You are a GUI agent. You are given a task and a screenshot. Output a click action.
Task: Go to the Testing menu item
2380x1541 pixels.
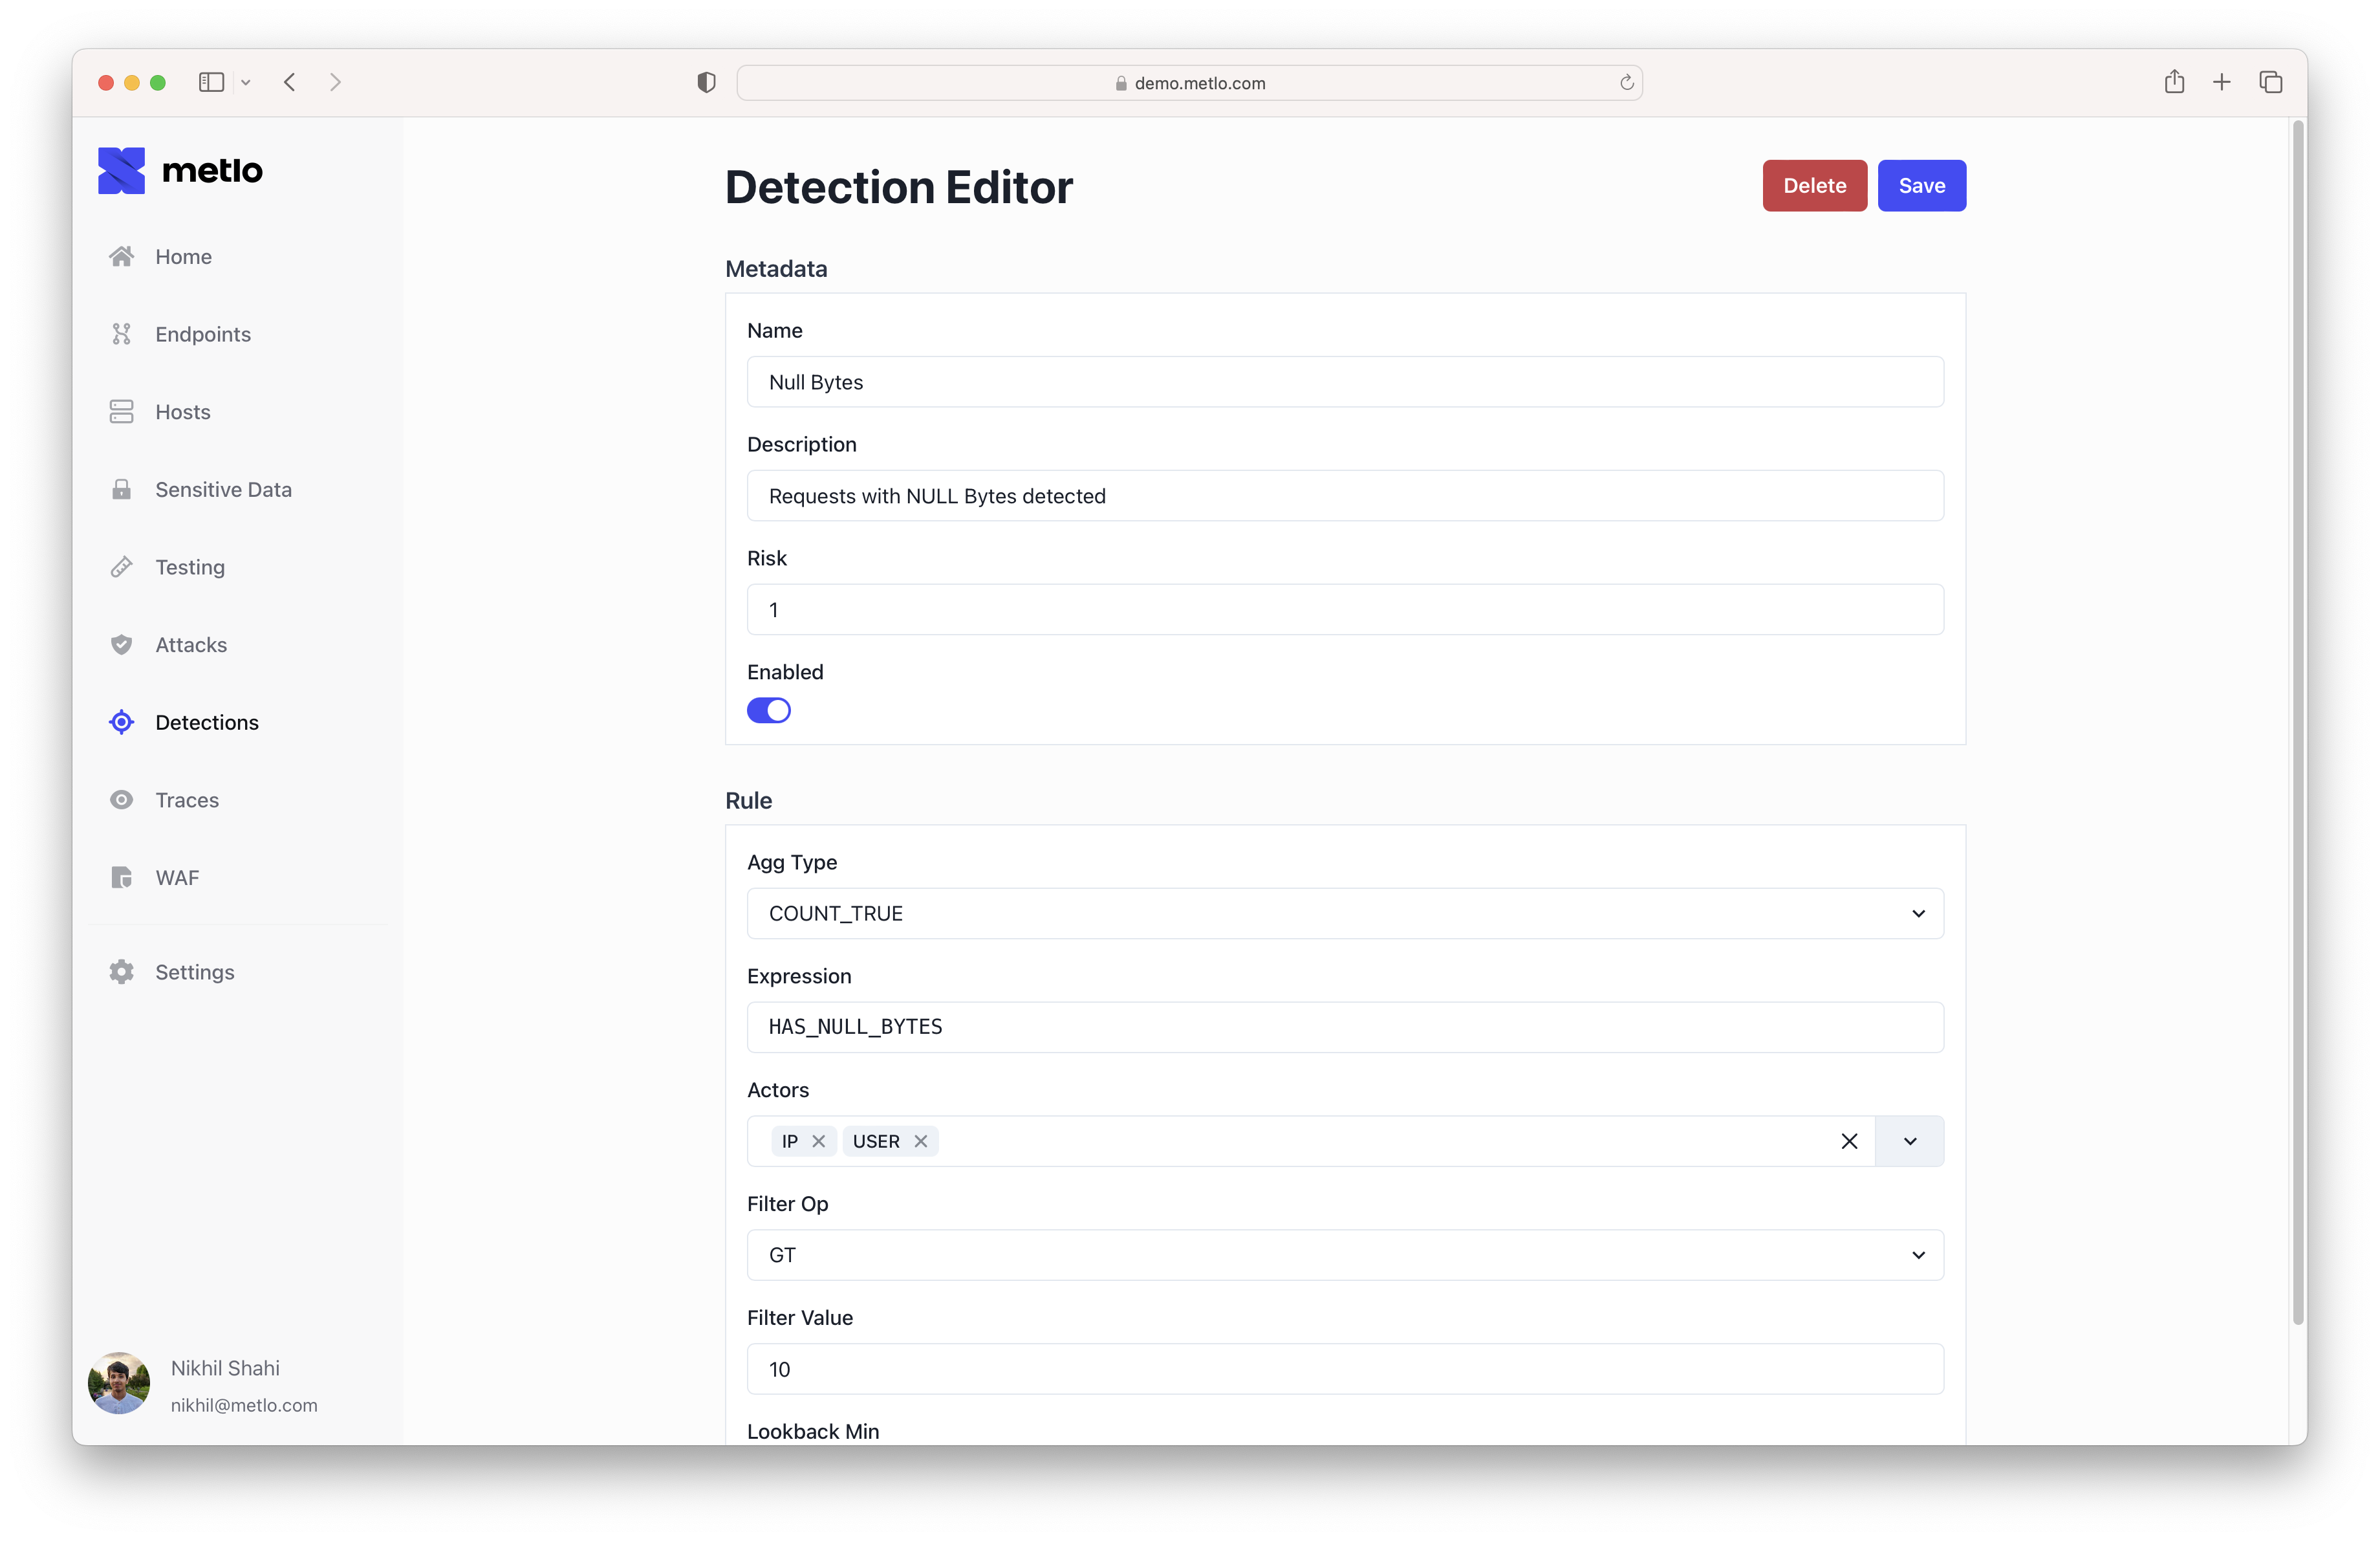(190, 567)
